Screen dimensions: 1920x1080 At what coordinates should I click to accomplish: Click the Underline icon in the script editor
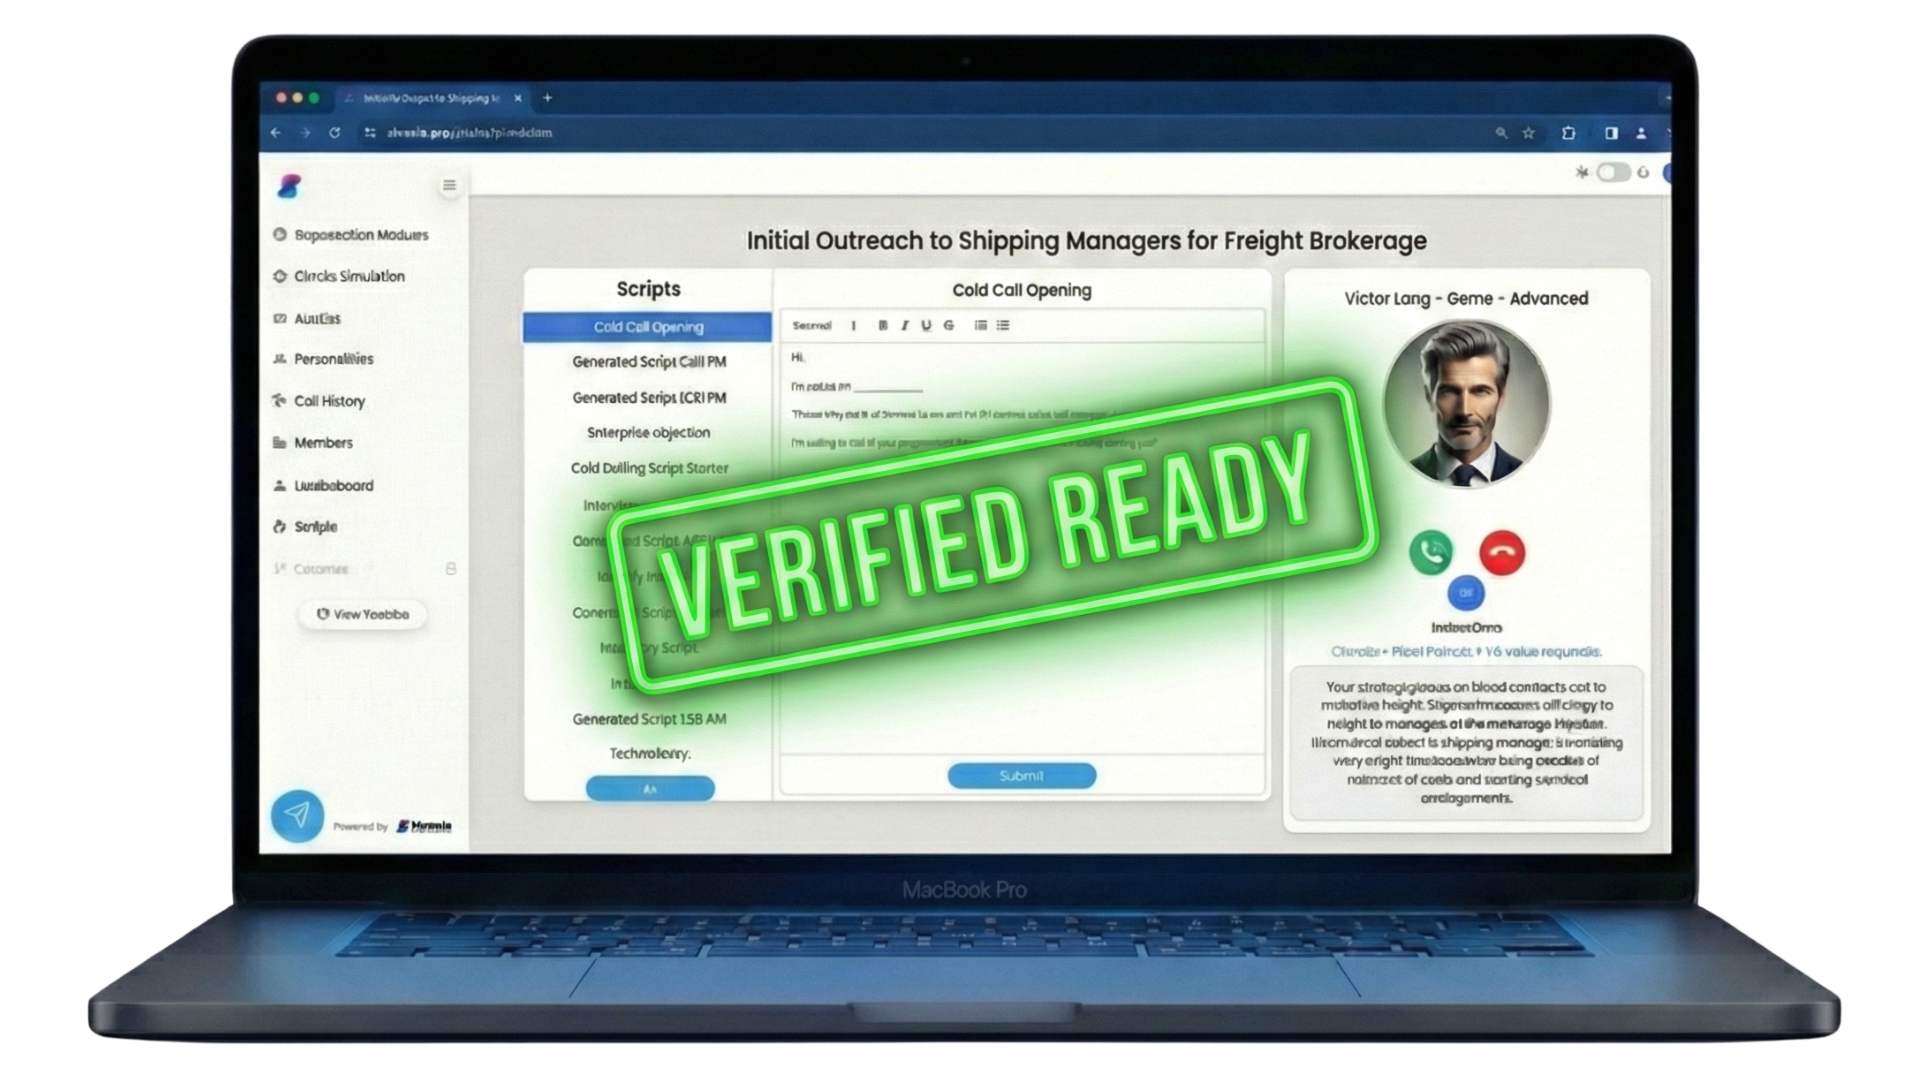[928, 326]
